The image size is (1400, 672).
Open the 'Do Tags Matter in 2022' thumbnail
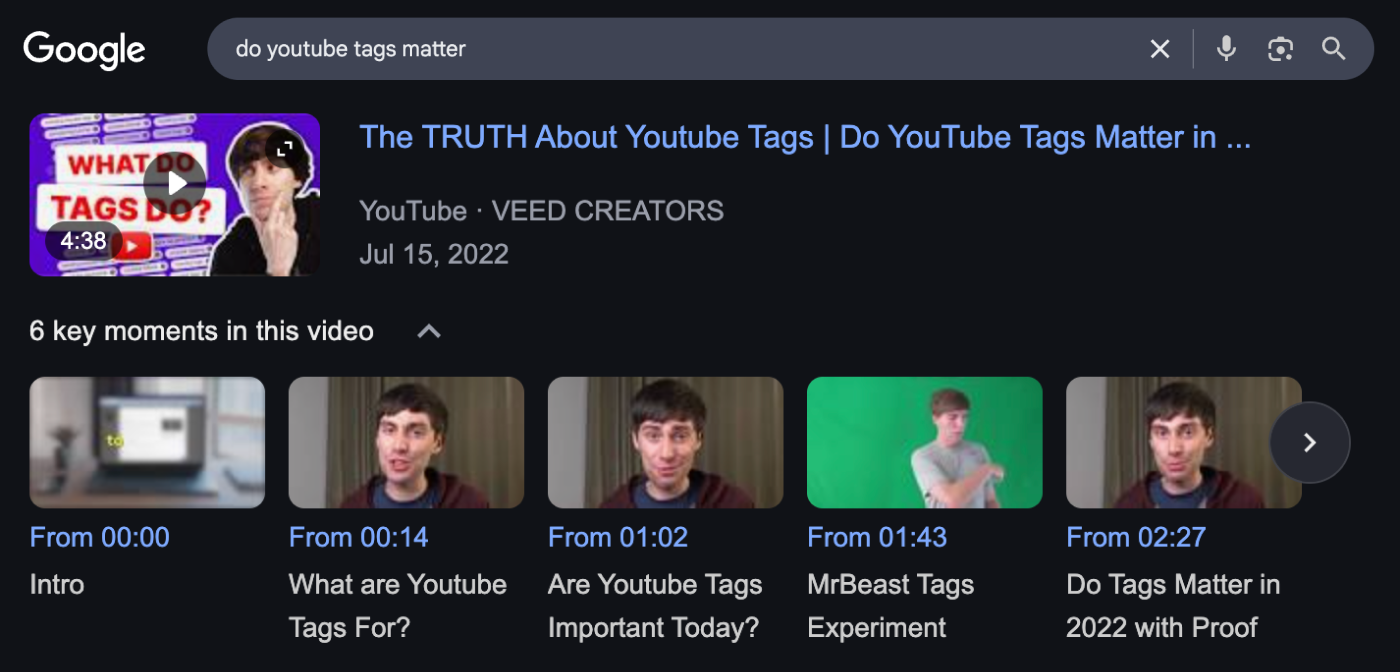click(1183, 442)
